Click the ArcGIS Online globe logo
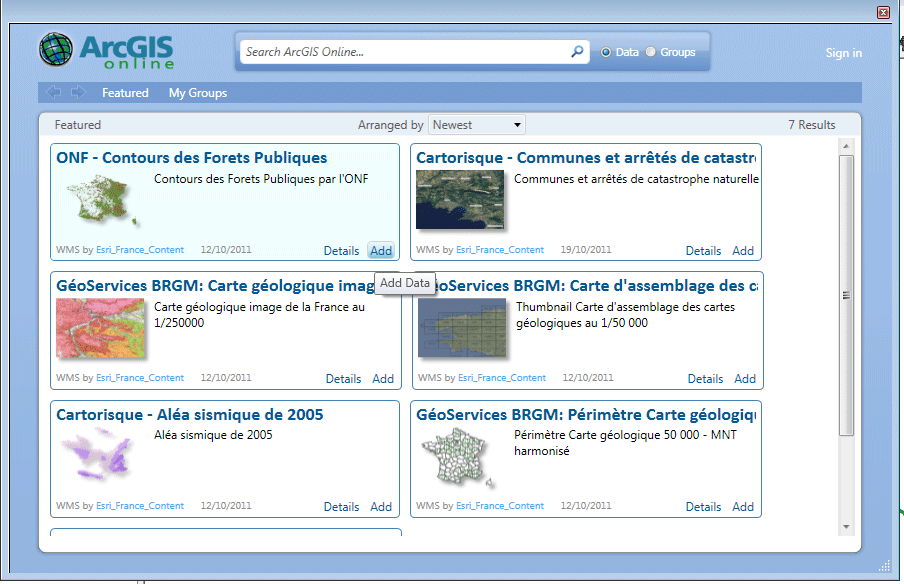This screenshot has width=904, height=584. click(56, 51)
